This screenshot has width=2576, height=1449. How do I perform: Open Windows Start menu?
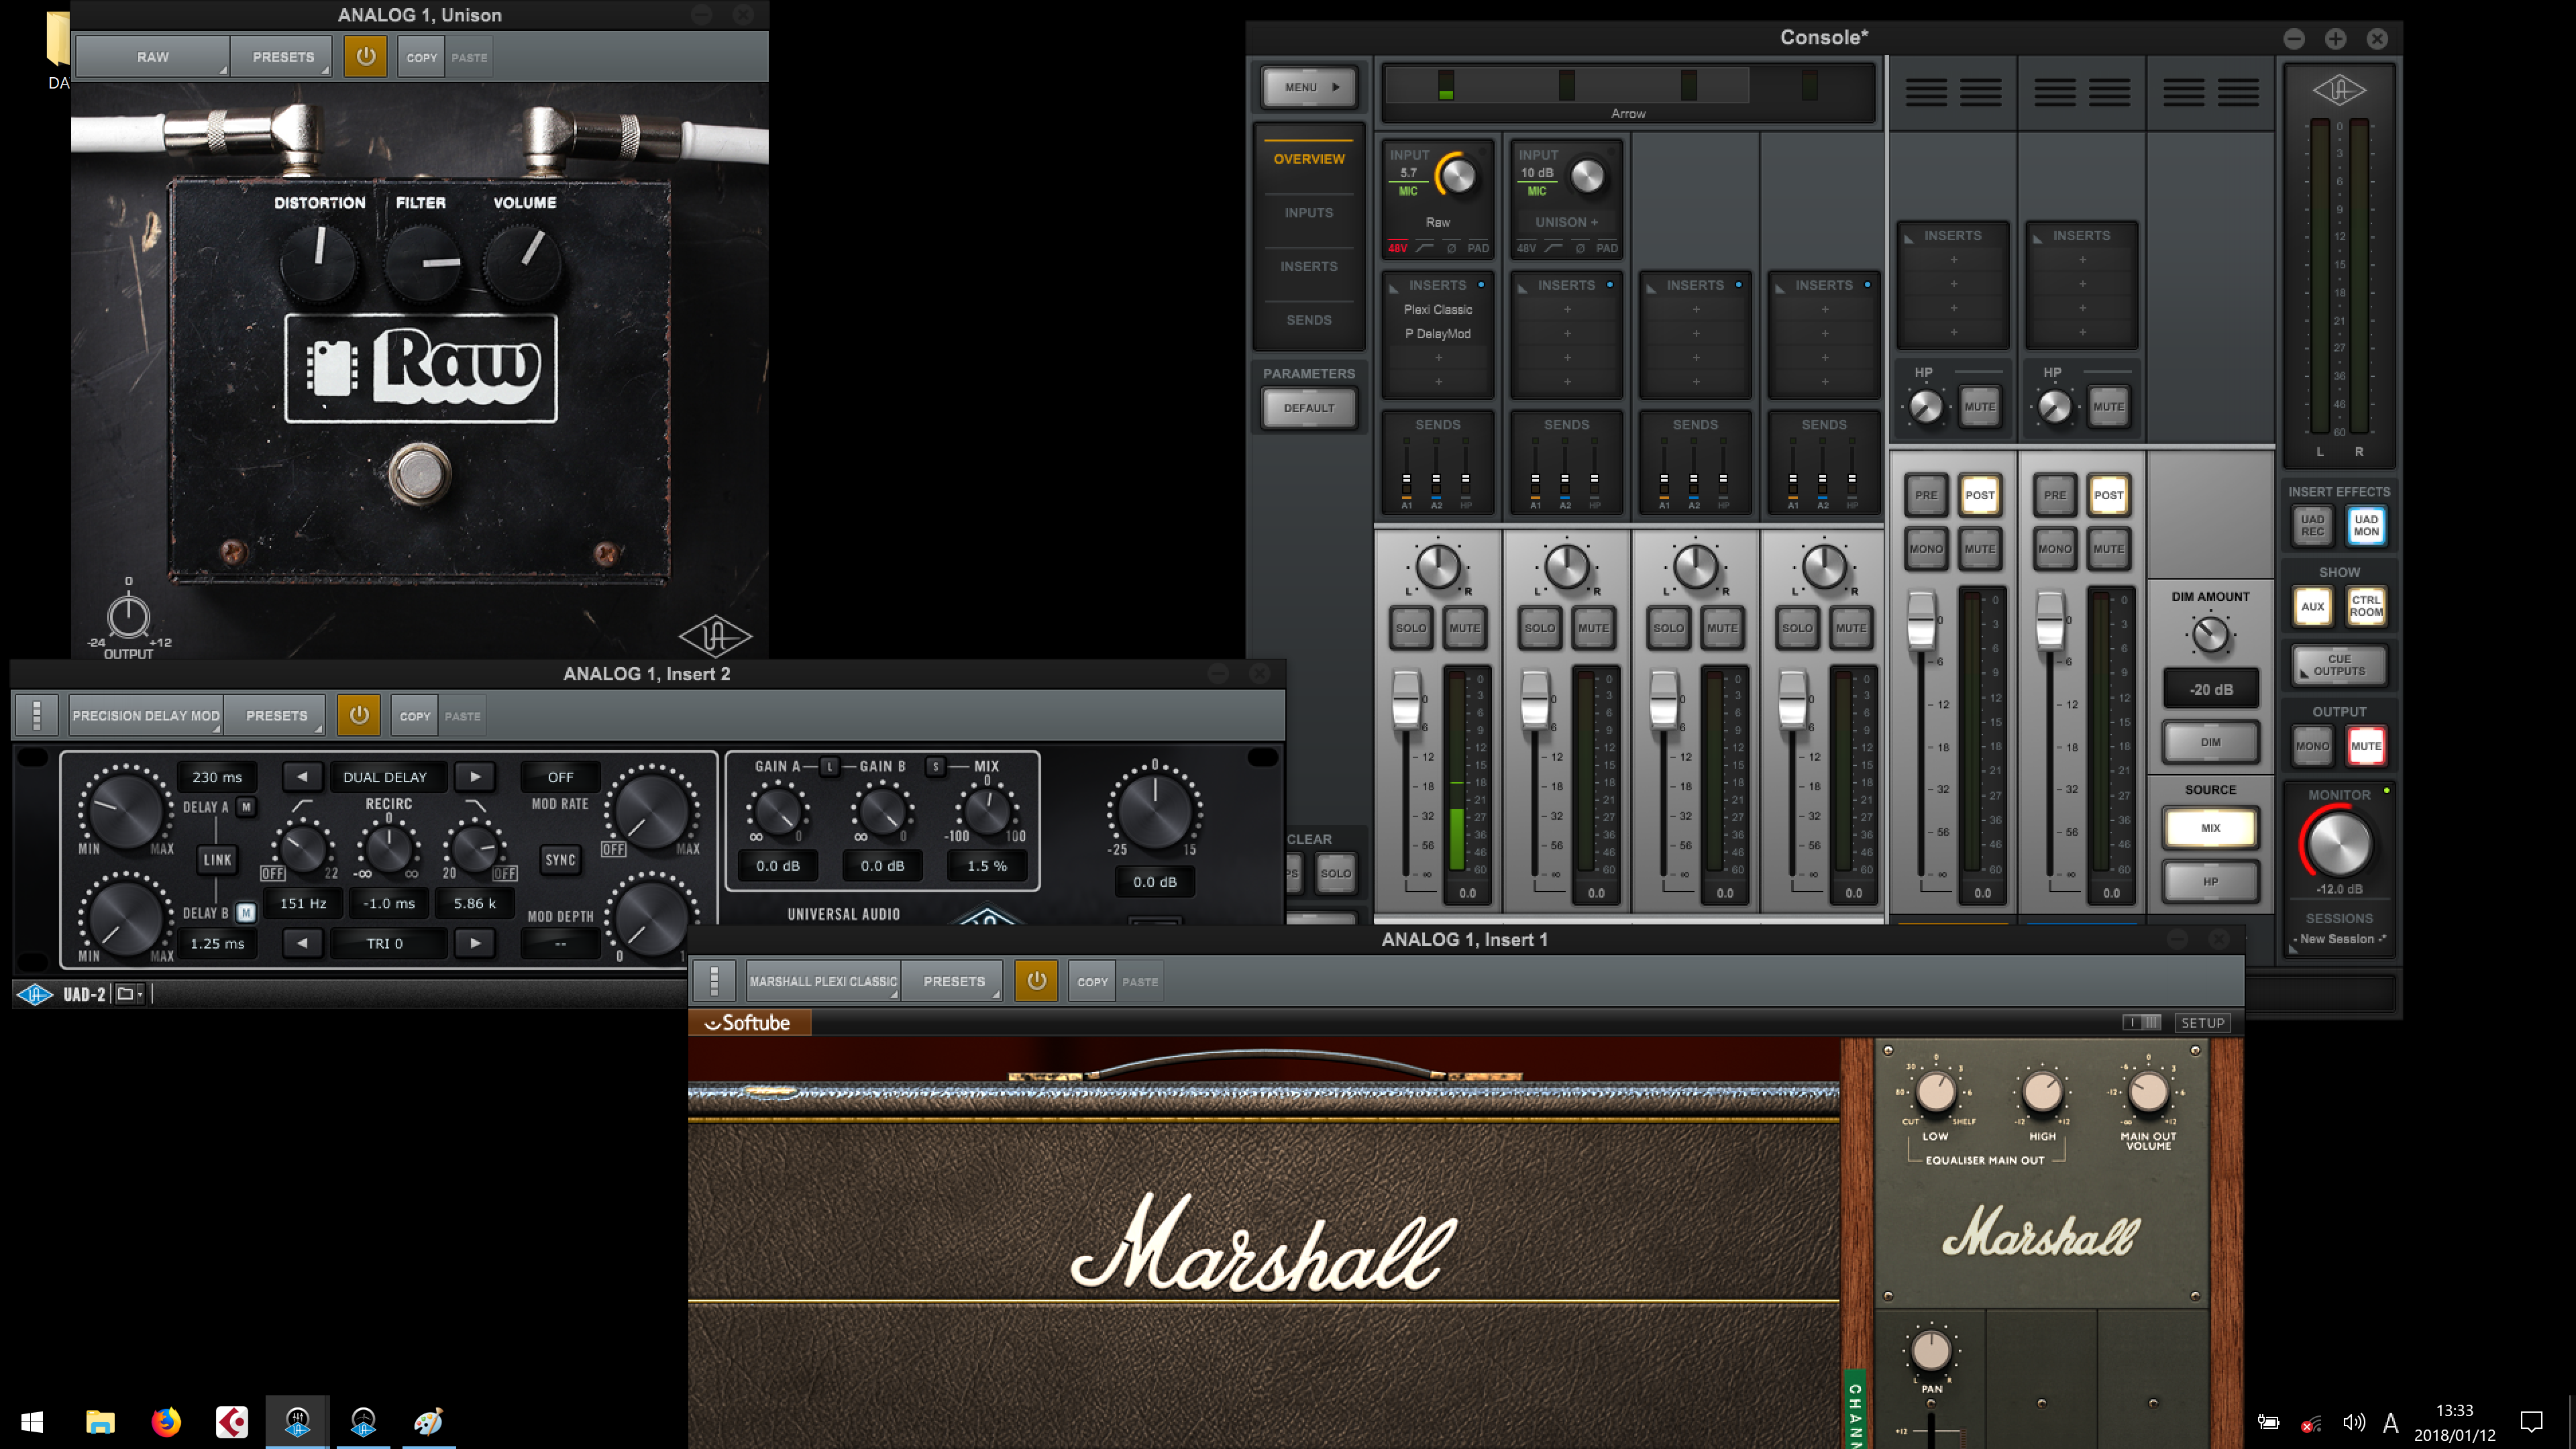[x=32, y=1421]
